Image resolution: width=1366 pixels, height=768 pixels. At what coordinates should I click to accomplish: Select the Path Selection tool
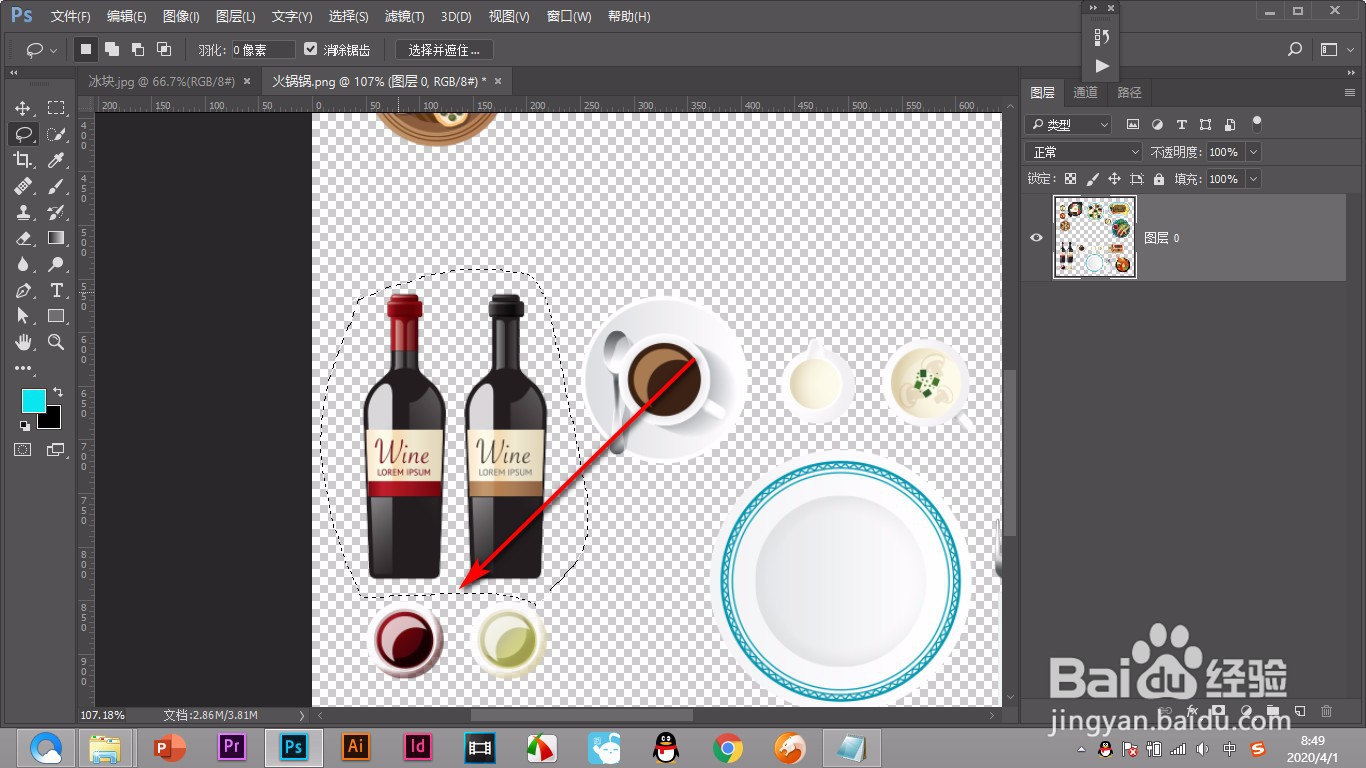pyautogui.click(x=23, y=316)
